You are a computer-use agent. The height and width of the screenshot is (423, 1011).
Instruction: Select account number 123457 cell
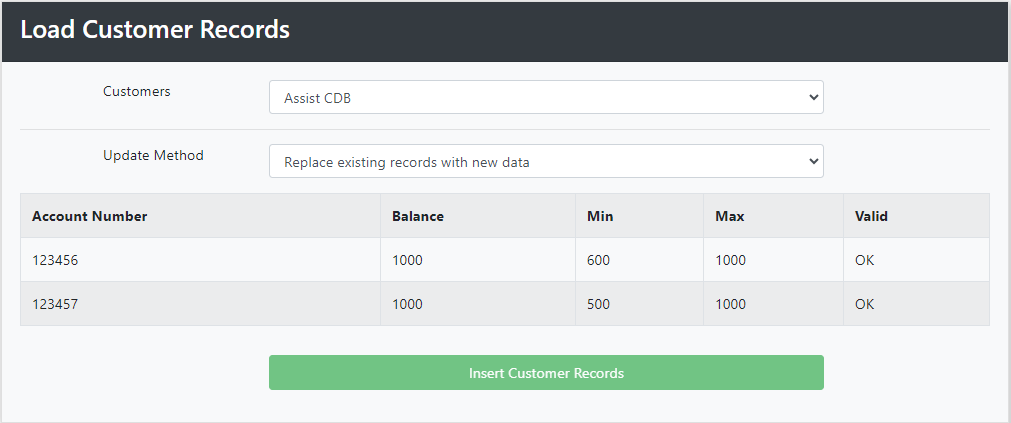pyautogui.click(x=201, y=304)
